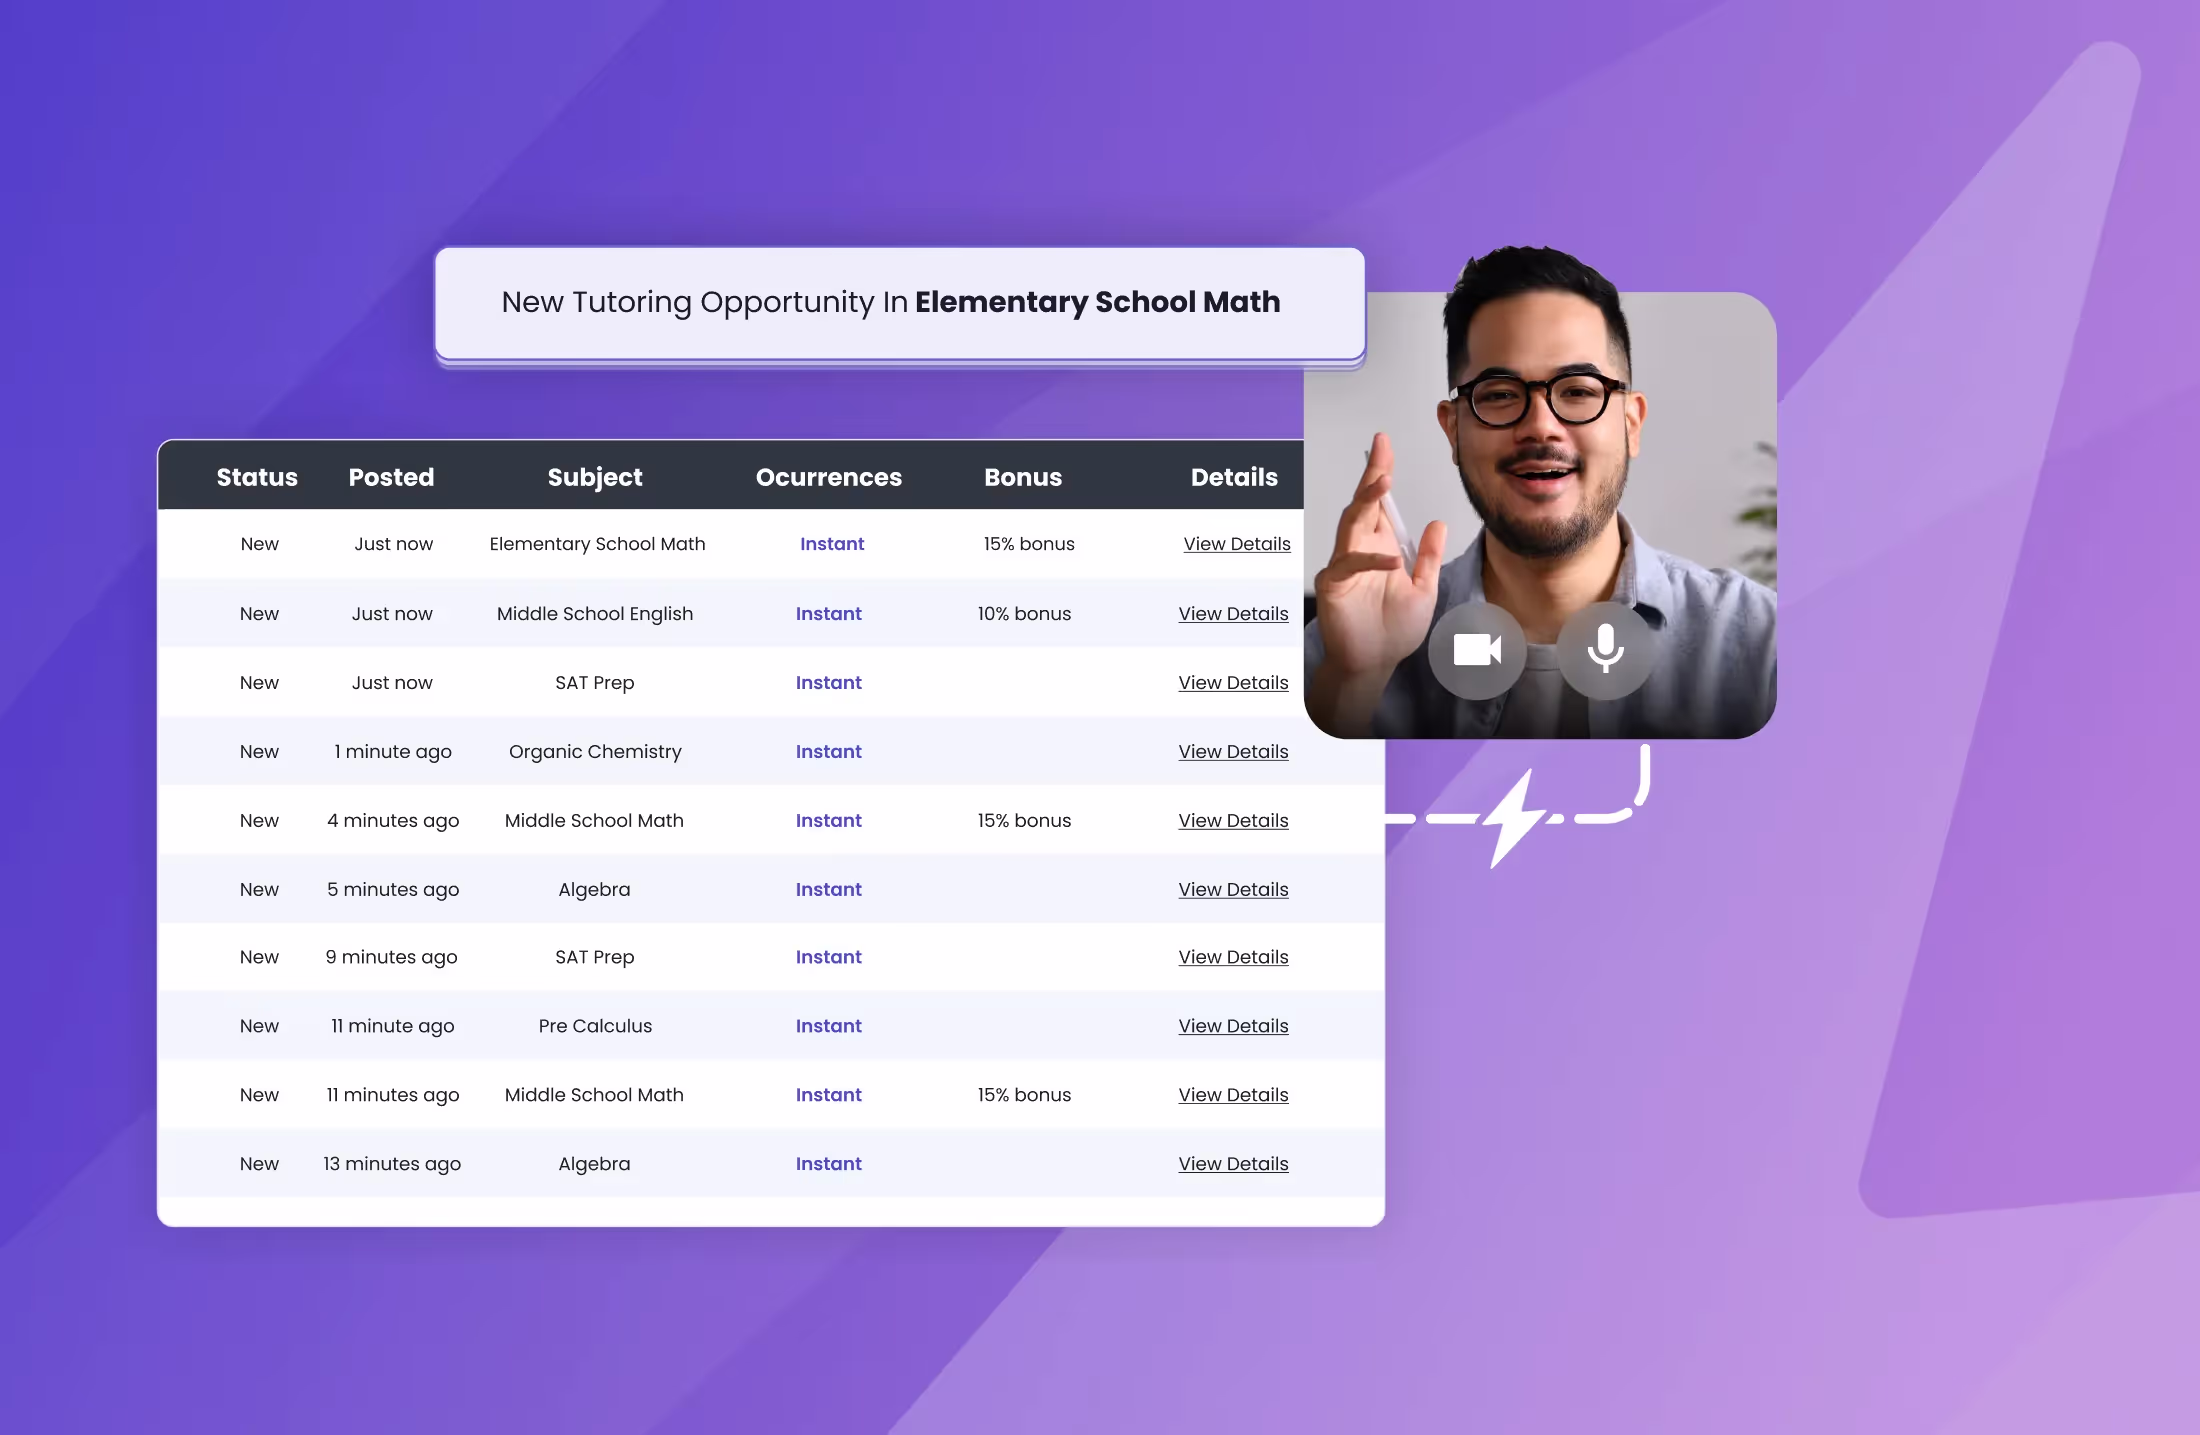This screenshot has width=2200, height=1435.
Task: Click Instant on the Middle School Math row
Action: coord(828,820)
